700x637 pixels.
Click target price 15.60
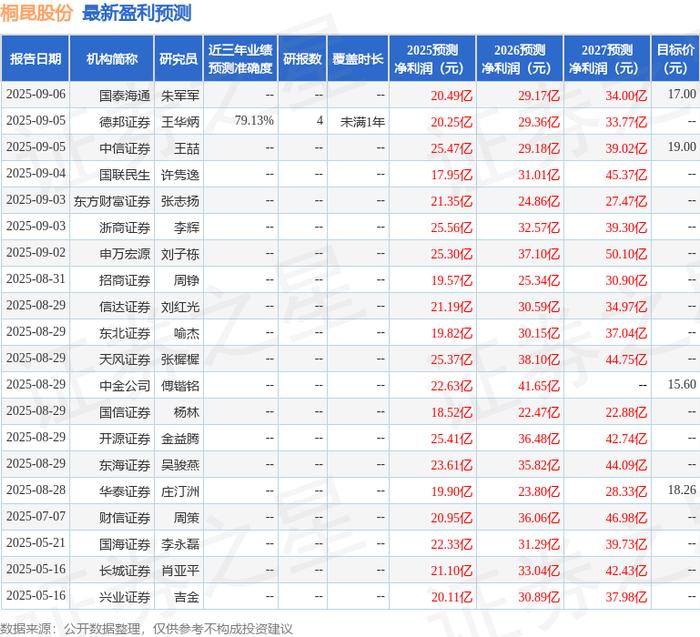tap(682, 384)
